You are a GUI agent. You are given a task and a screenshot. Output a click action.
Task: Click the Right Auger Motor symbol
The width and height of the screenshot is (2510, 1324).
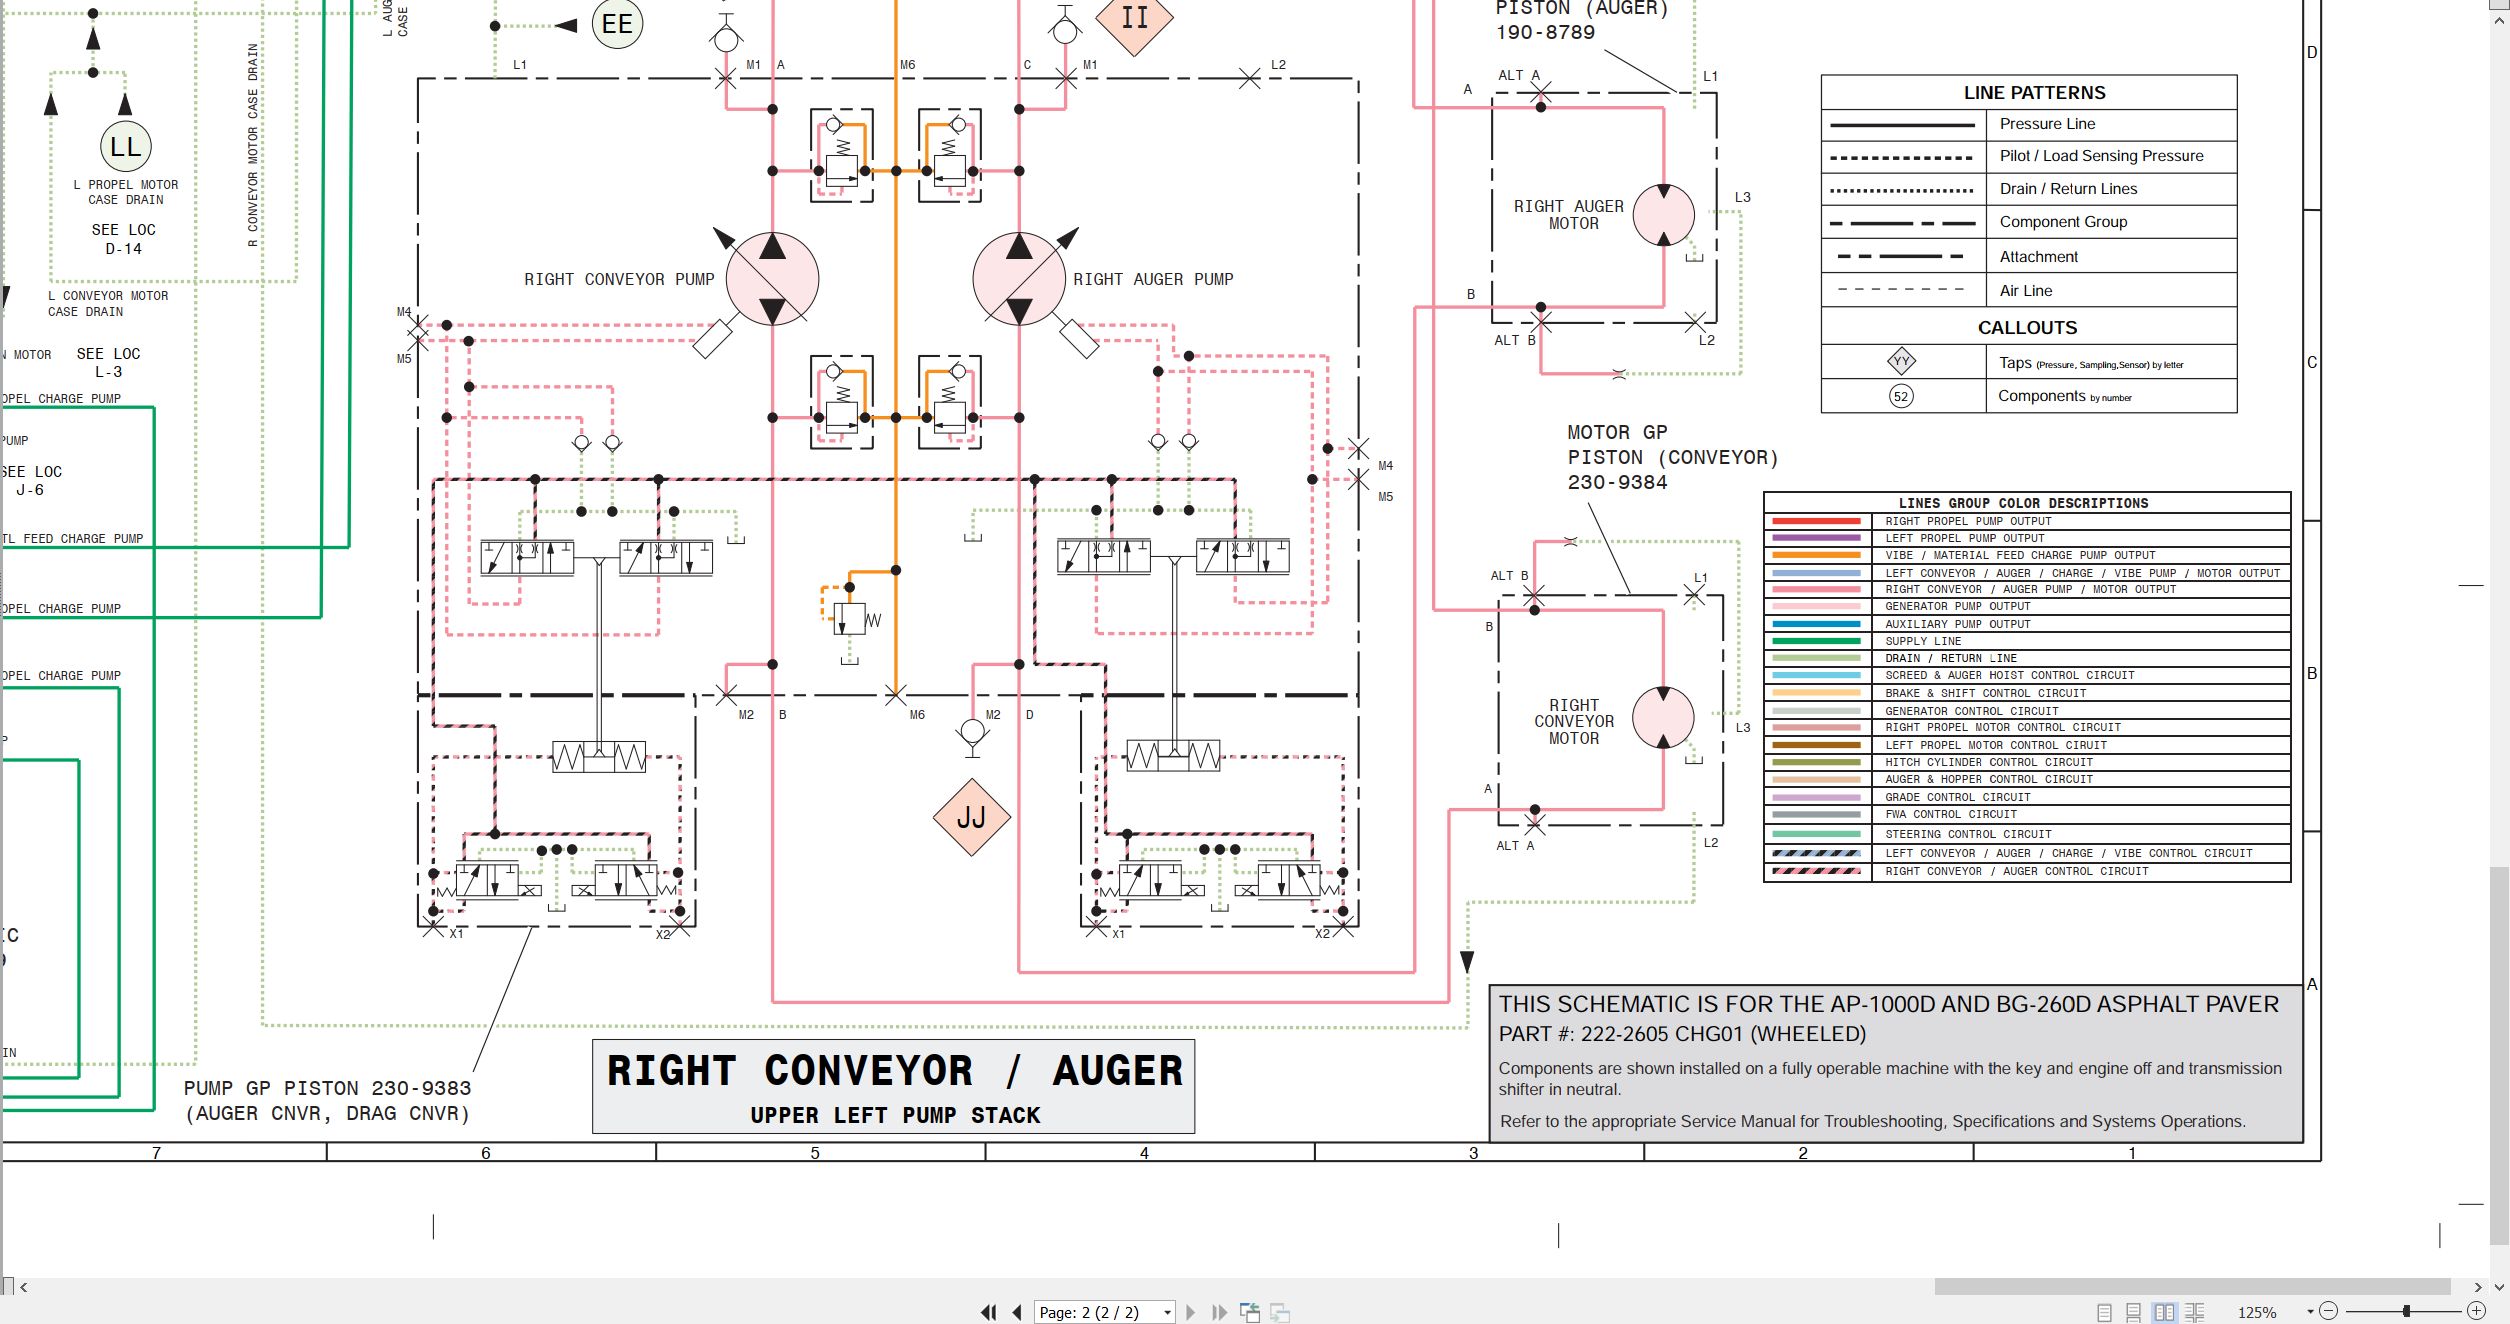1664,215
